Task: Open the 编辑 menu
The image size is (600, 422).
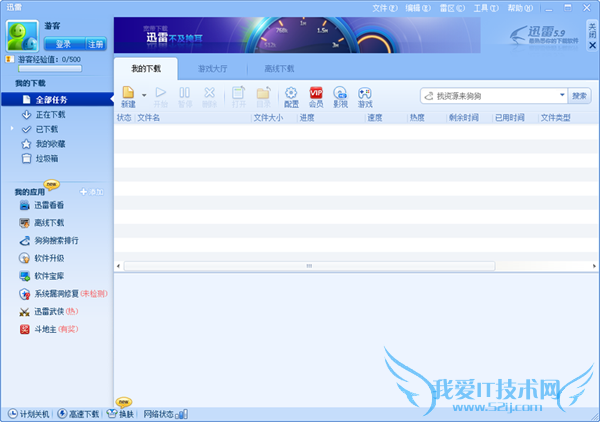Action: coord(418,8)
